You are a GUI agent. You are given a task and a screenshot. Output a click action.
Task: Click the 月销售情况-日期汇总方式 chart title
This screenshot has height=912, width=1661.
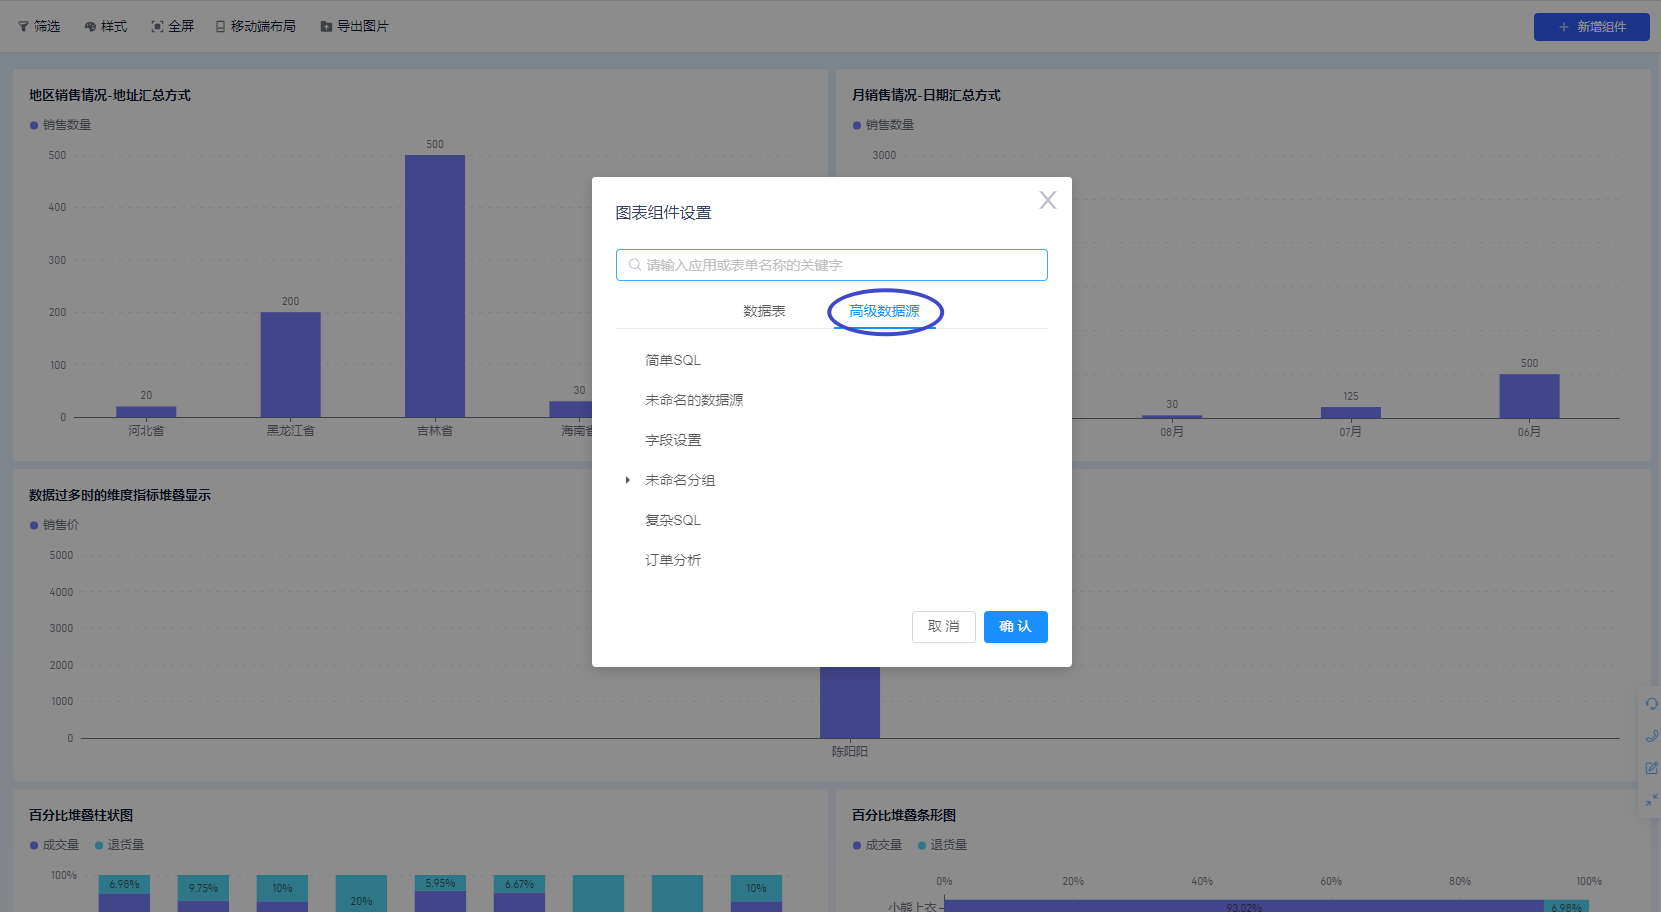(x=926, y=95)
